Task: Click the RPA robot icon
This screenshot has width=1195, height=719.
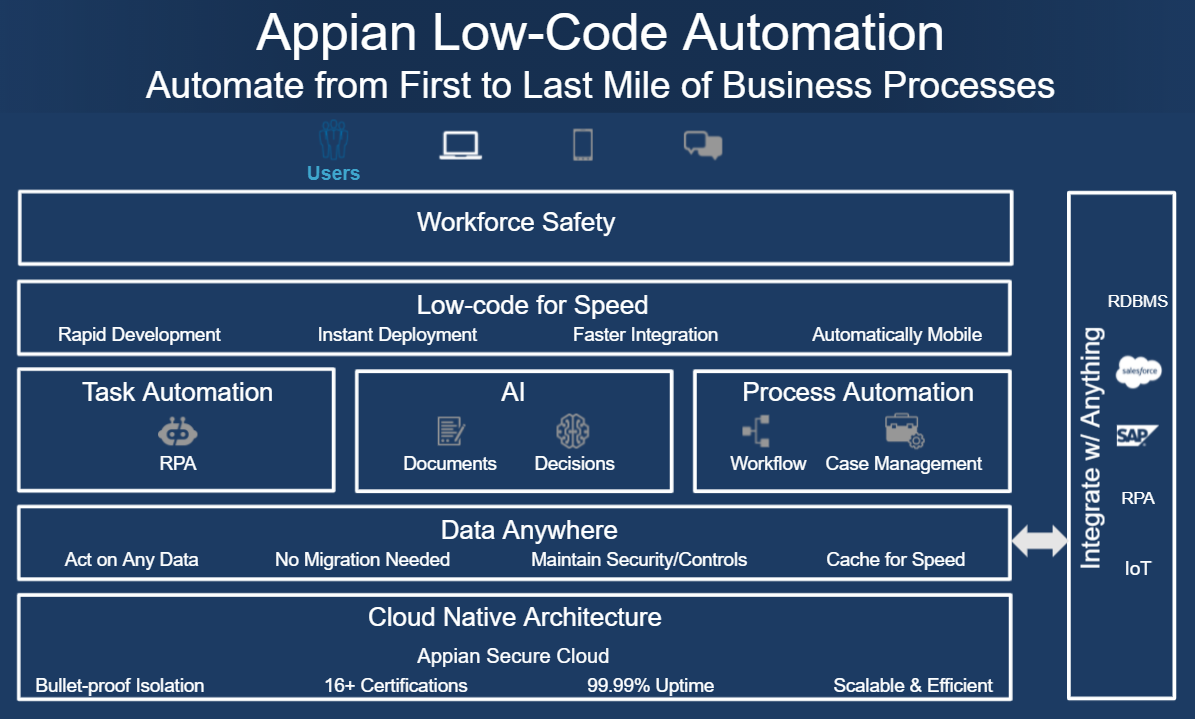Action: click(x=178, y=432)
